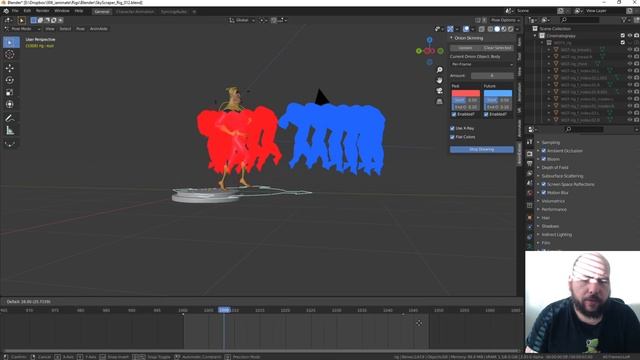Open the Pose menu in viewport header
The height and width of the screenshot is (360, 640).
pos(80,29)
